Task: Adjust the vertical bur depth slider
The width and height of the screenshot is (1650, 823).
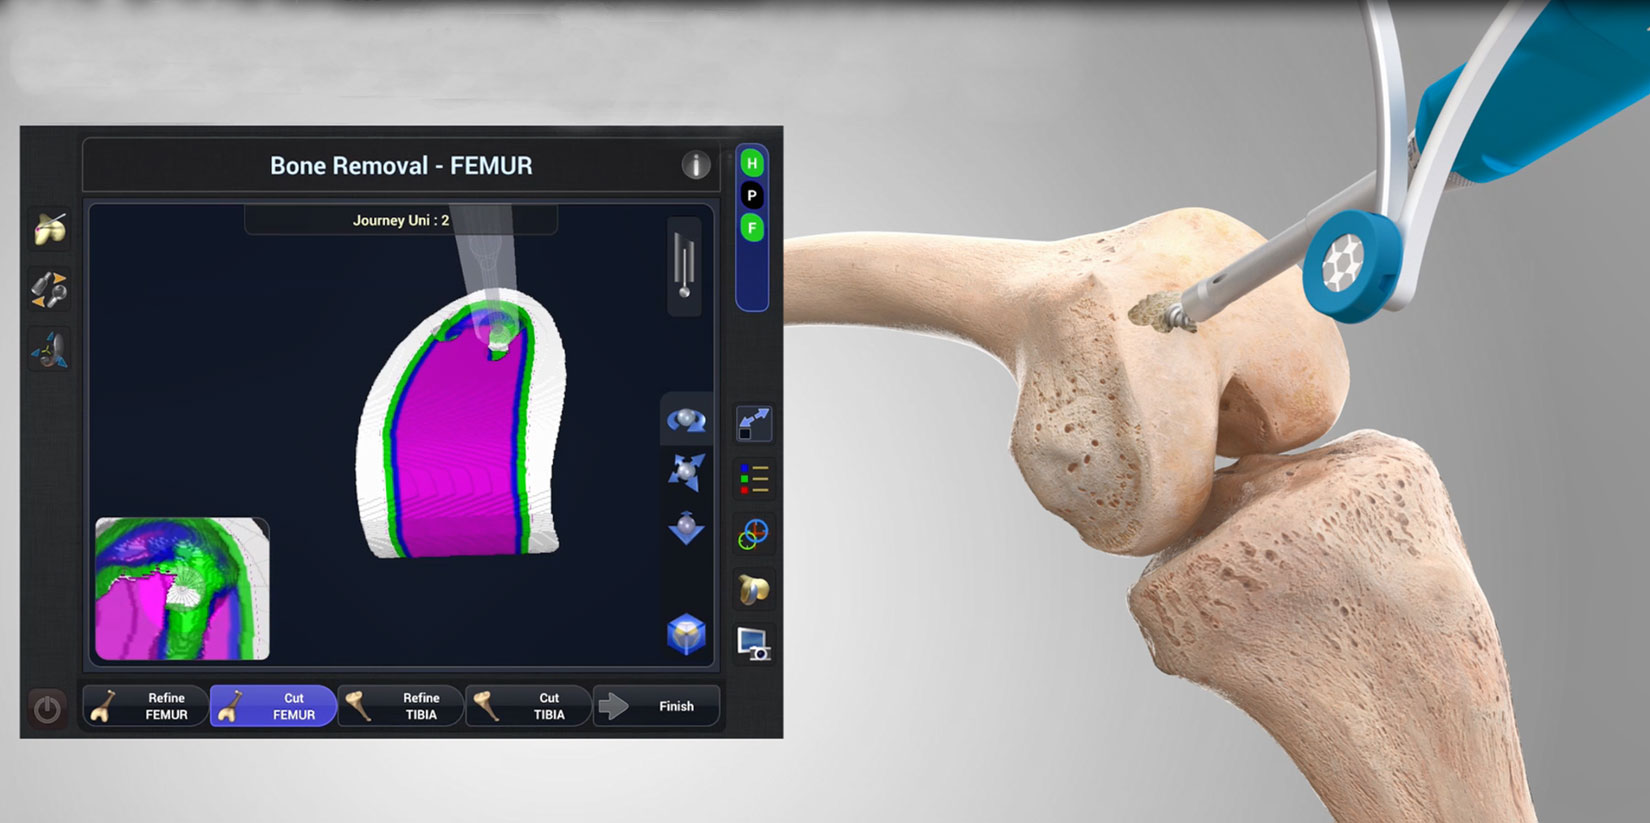Action: click(684, 266)
